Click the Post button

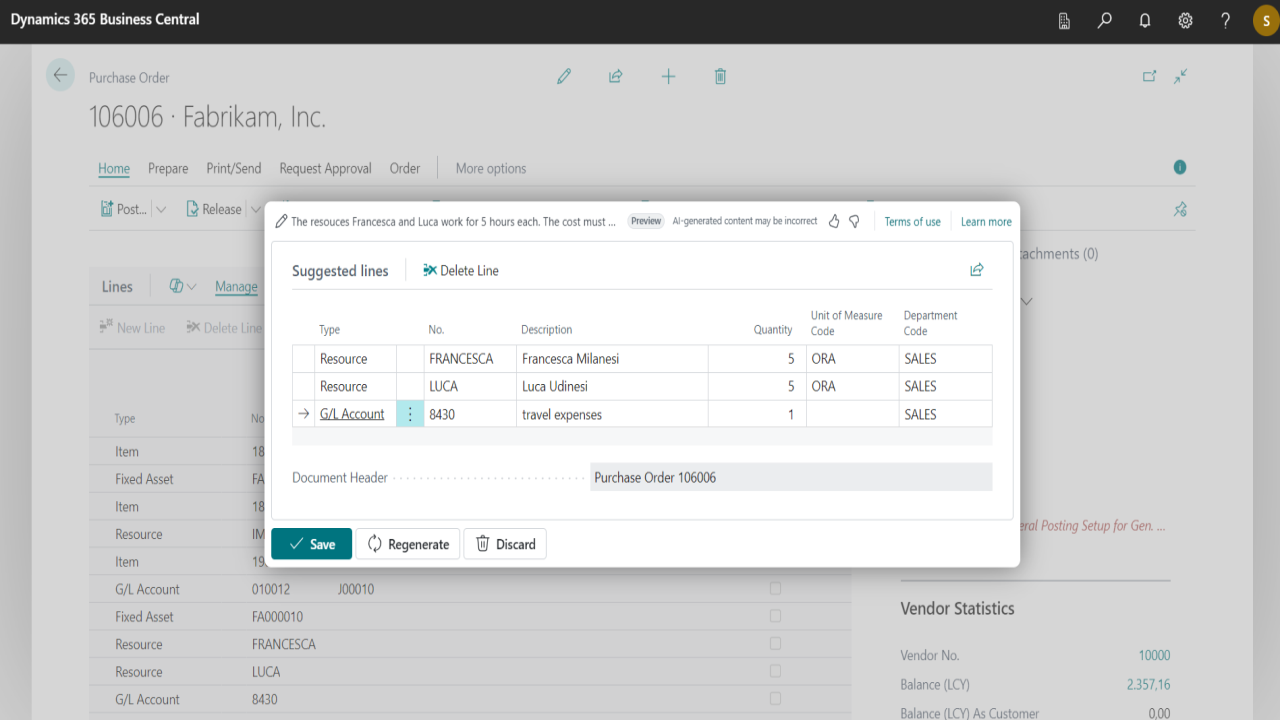[x=124, y=209]
